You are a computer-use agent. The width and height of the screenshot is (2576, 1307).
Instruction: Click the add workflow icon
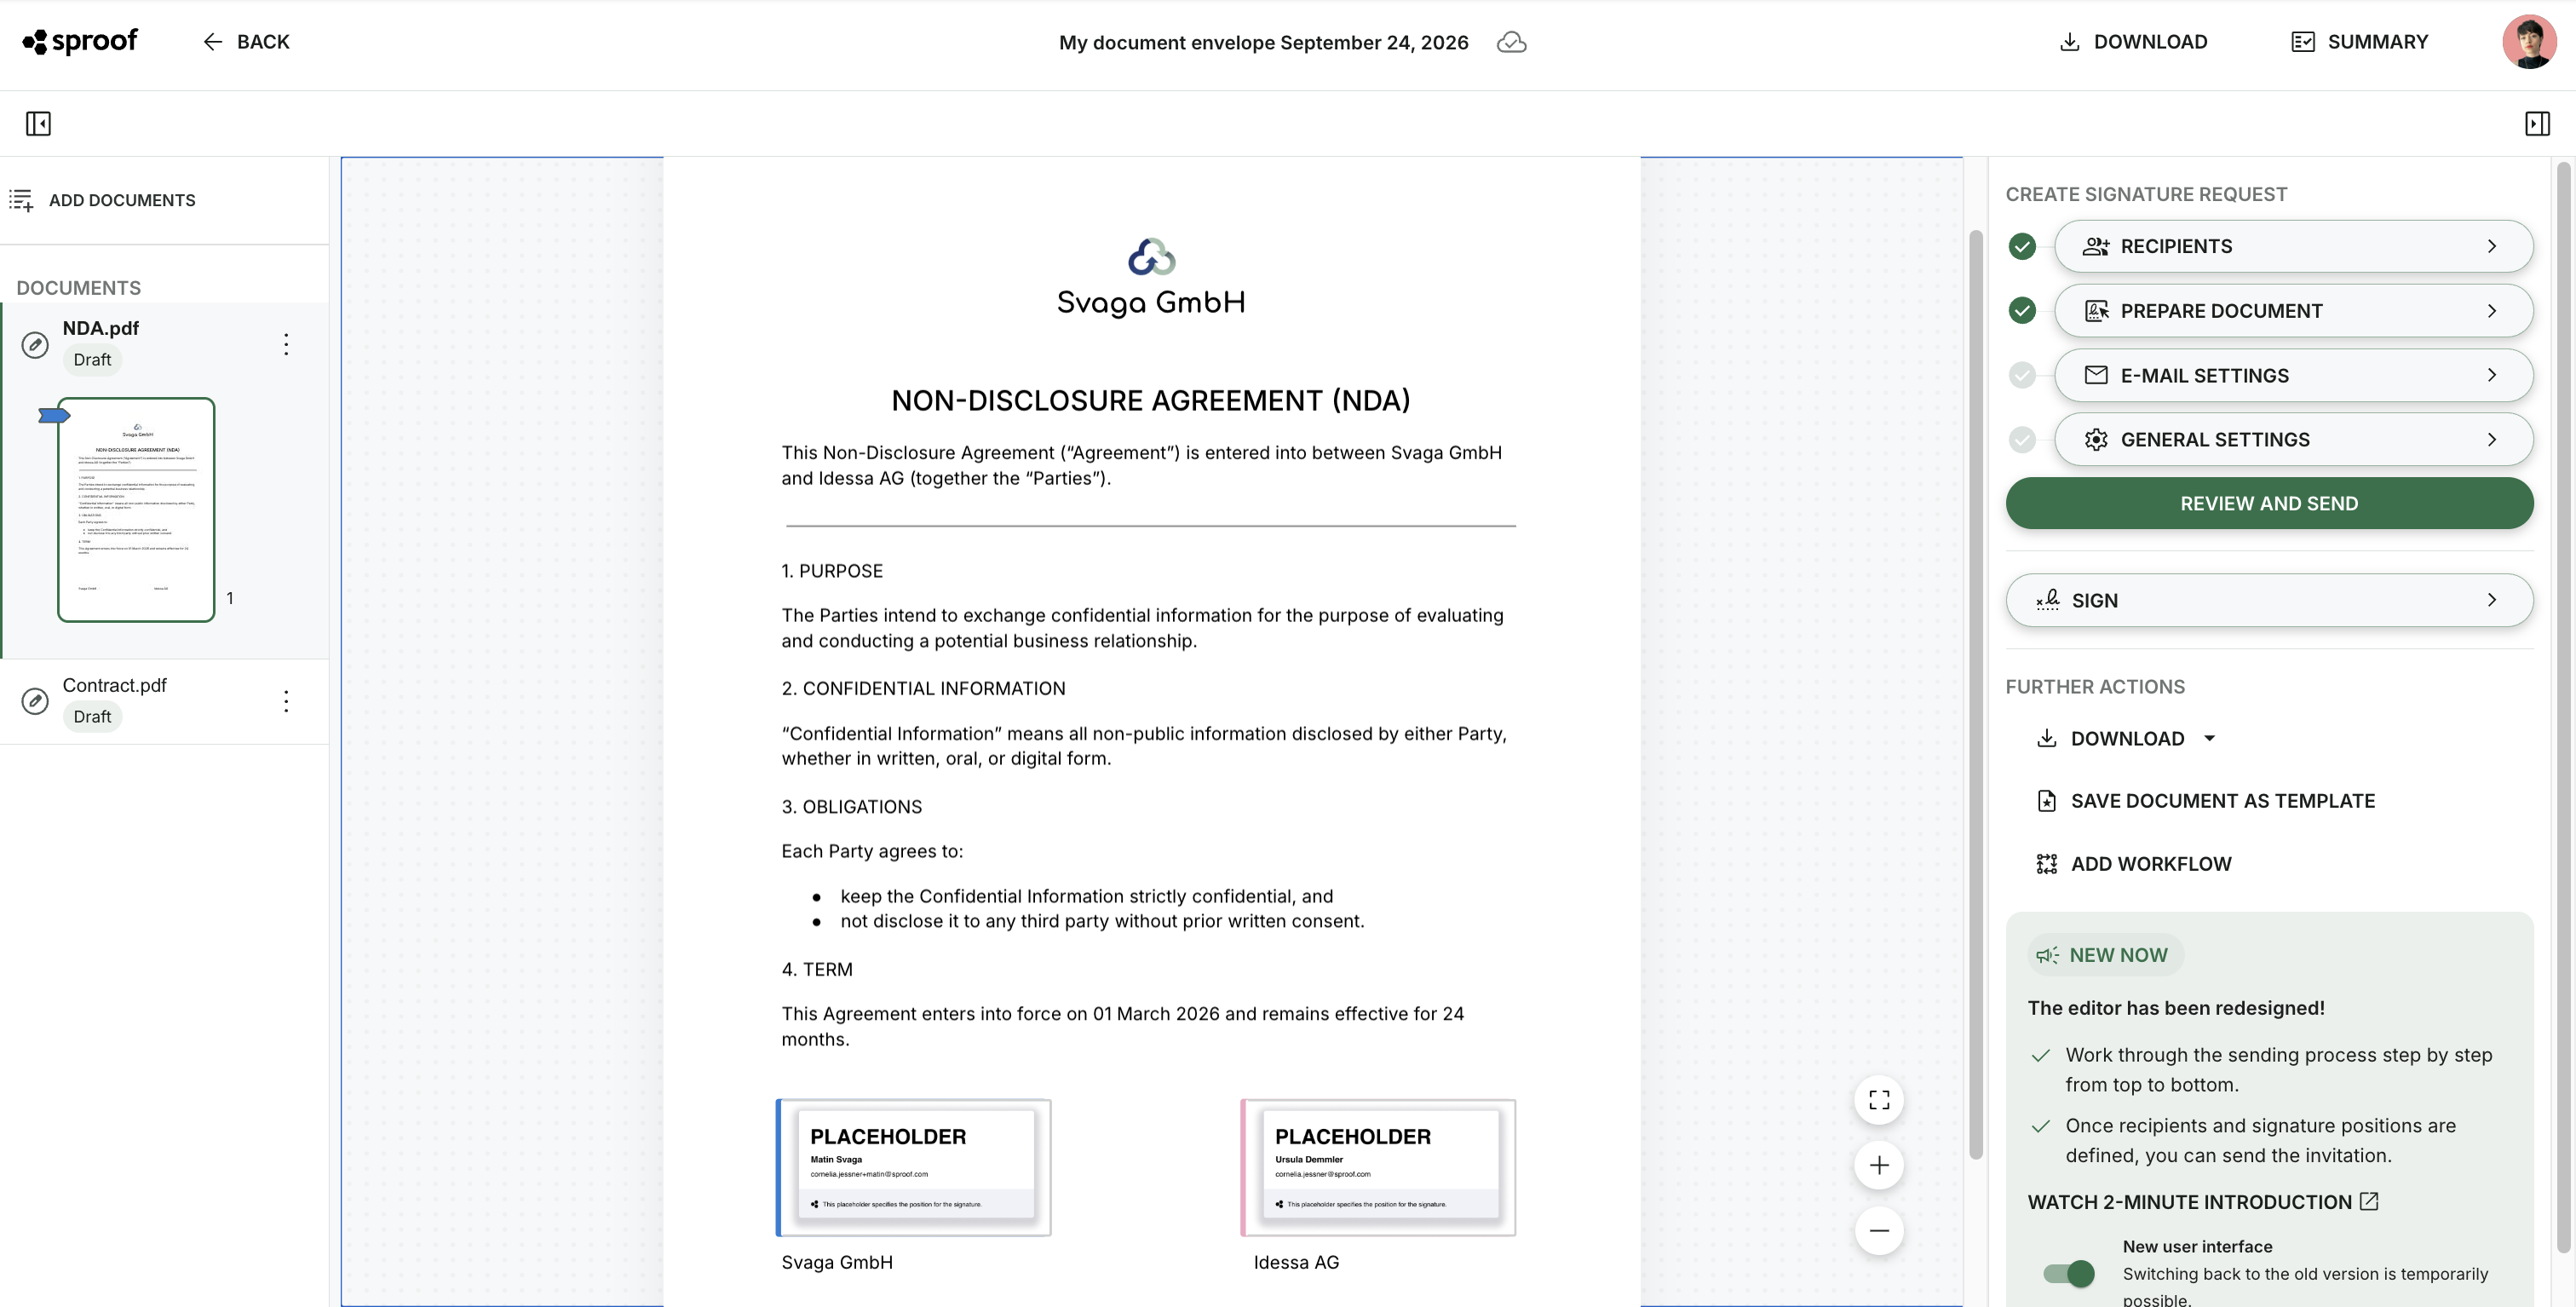(x=2046, y=864)
